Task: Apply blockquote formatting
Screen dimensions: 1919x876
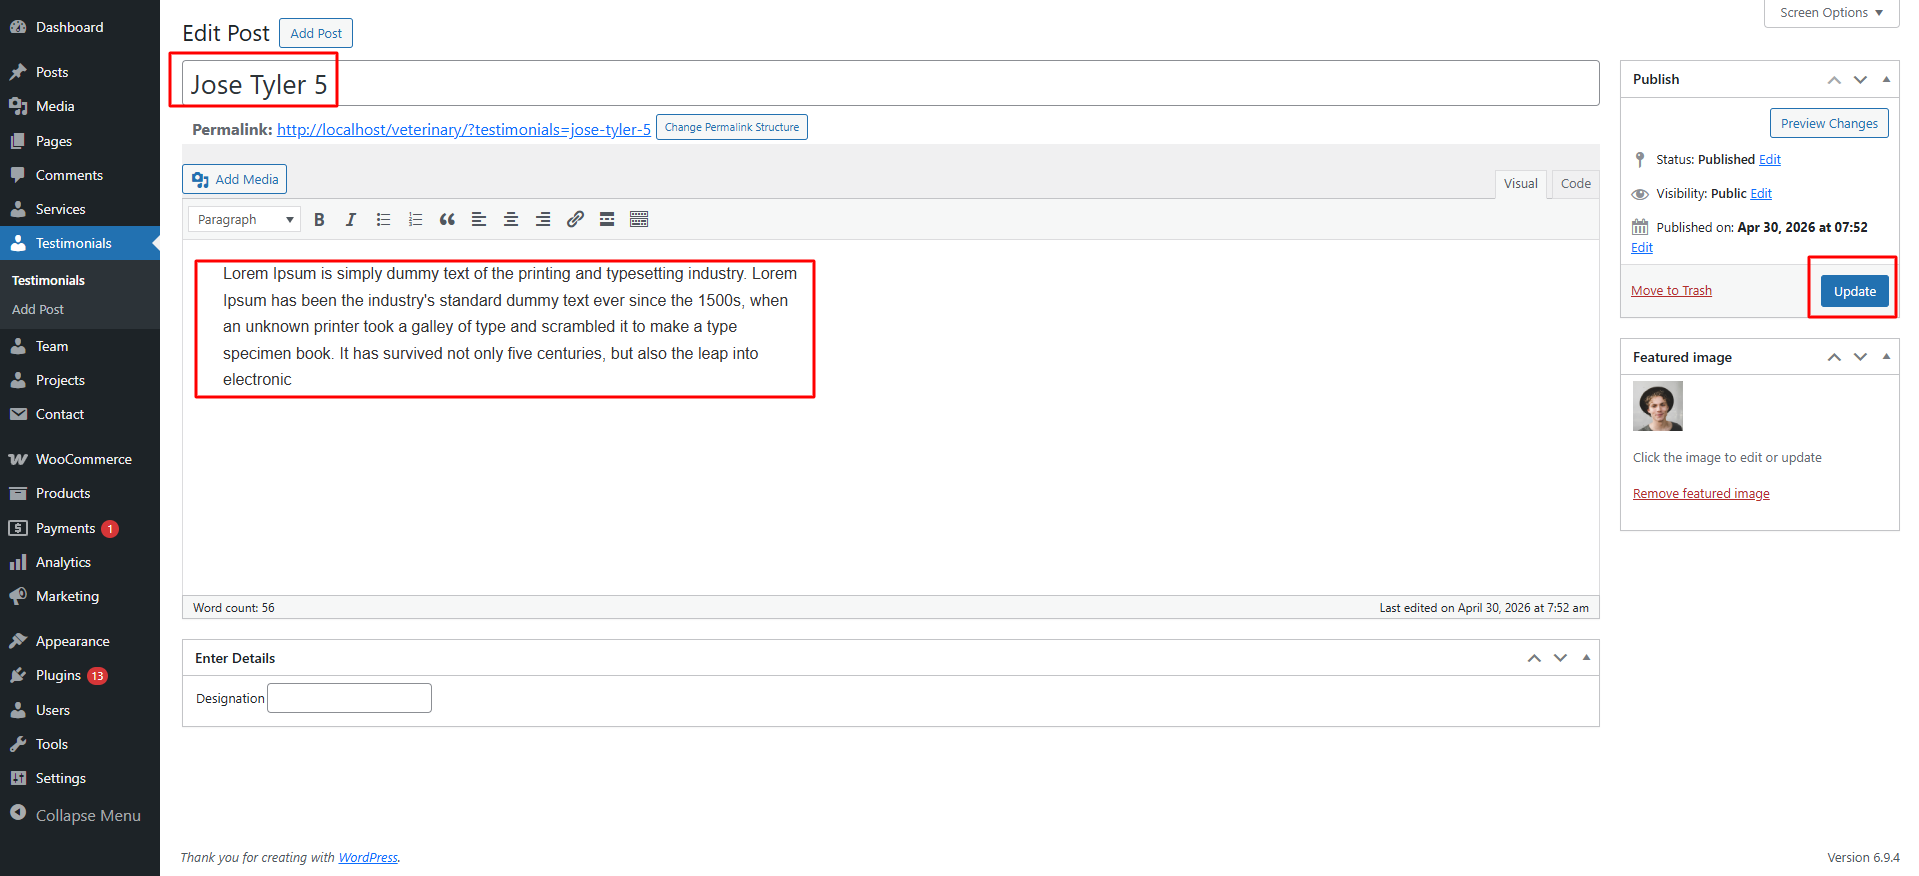Action: pos(447,220)
